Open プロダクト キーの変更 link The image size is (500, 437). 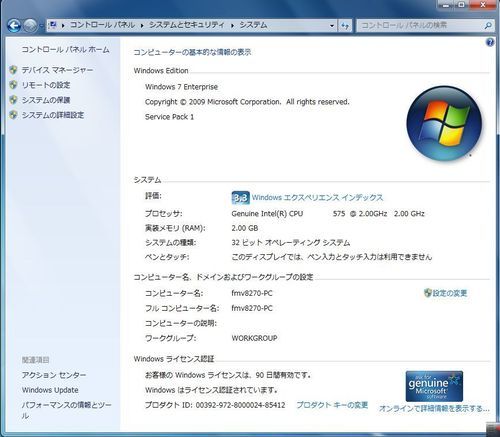pyautogui.click(x=332, y=405)
